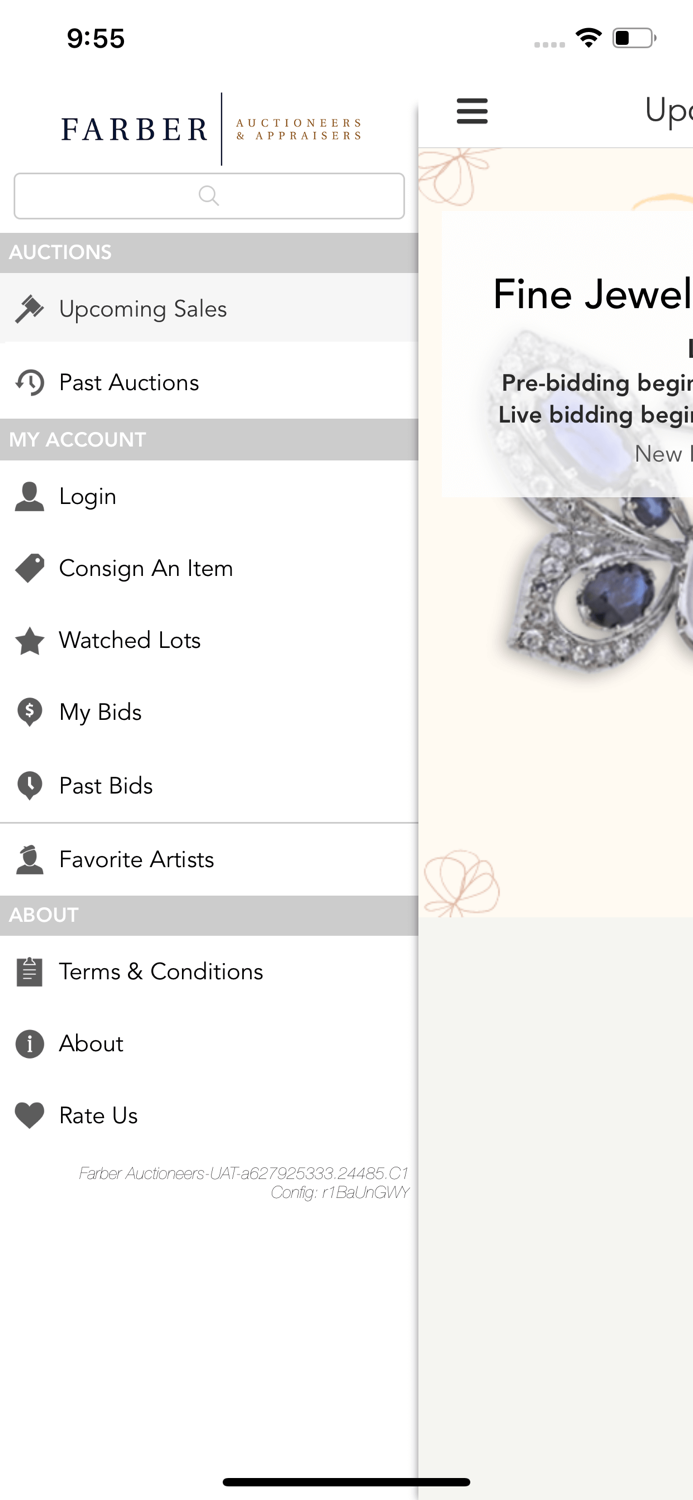Tap the tag icon for Consign An Item
The image size is (693, 1500).
pos(30,568)
